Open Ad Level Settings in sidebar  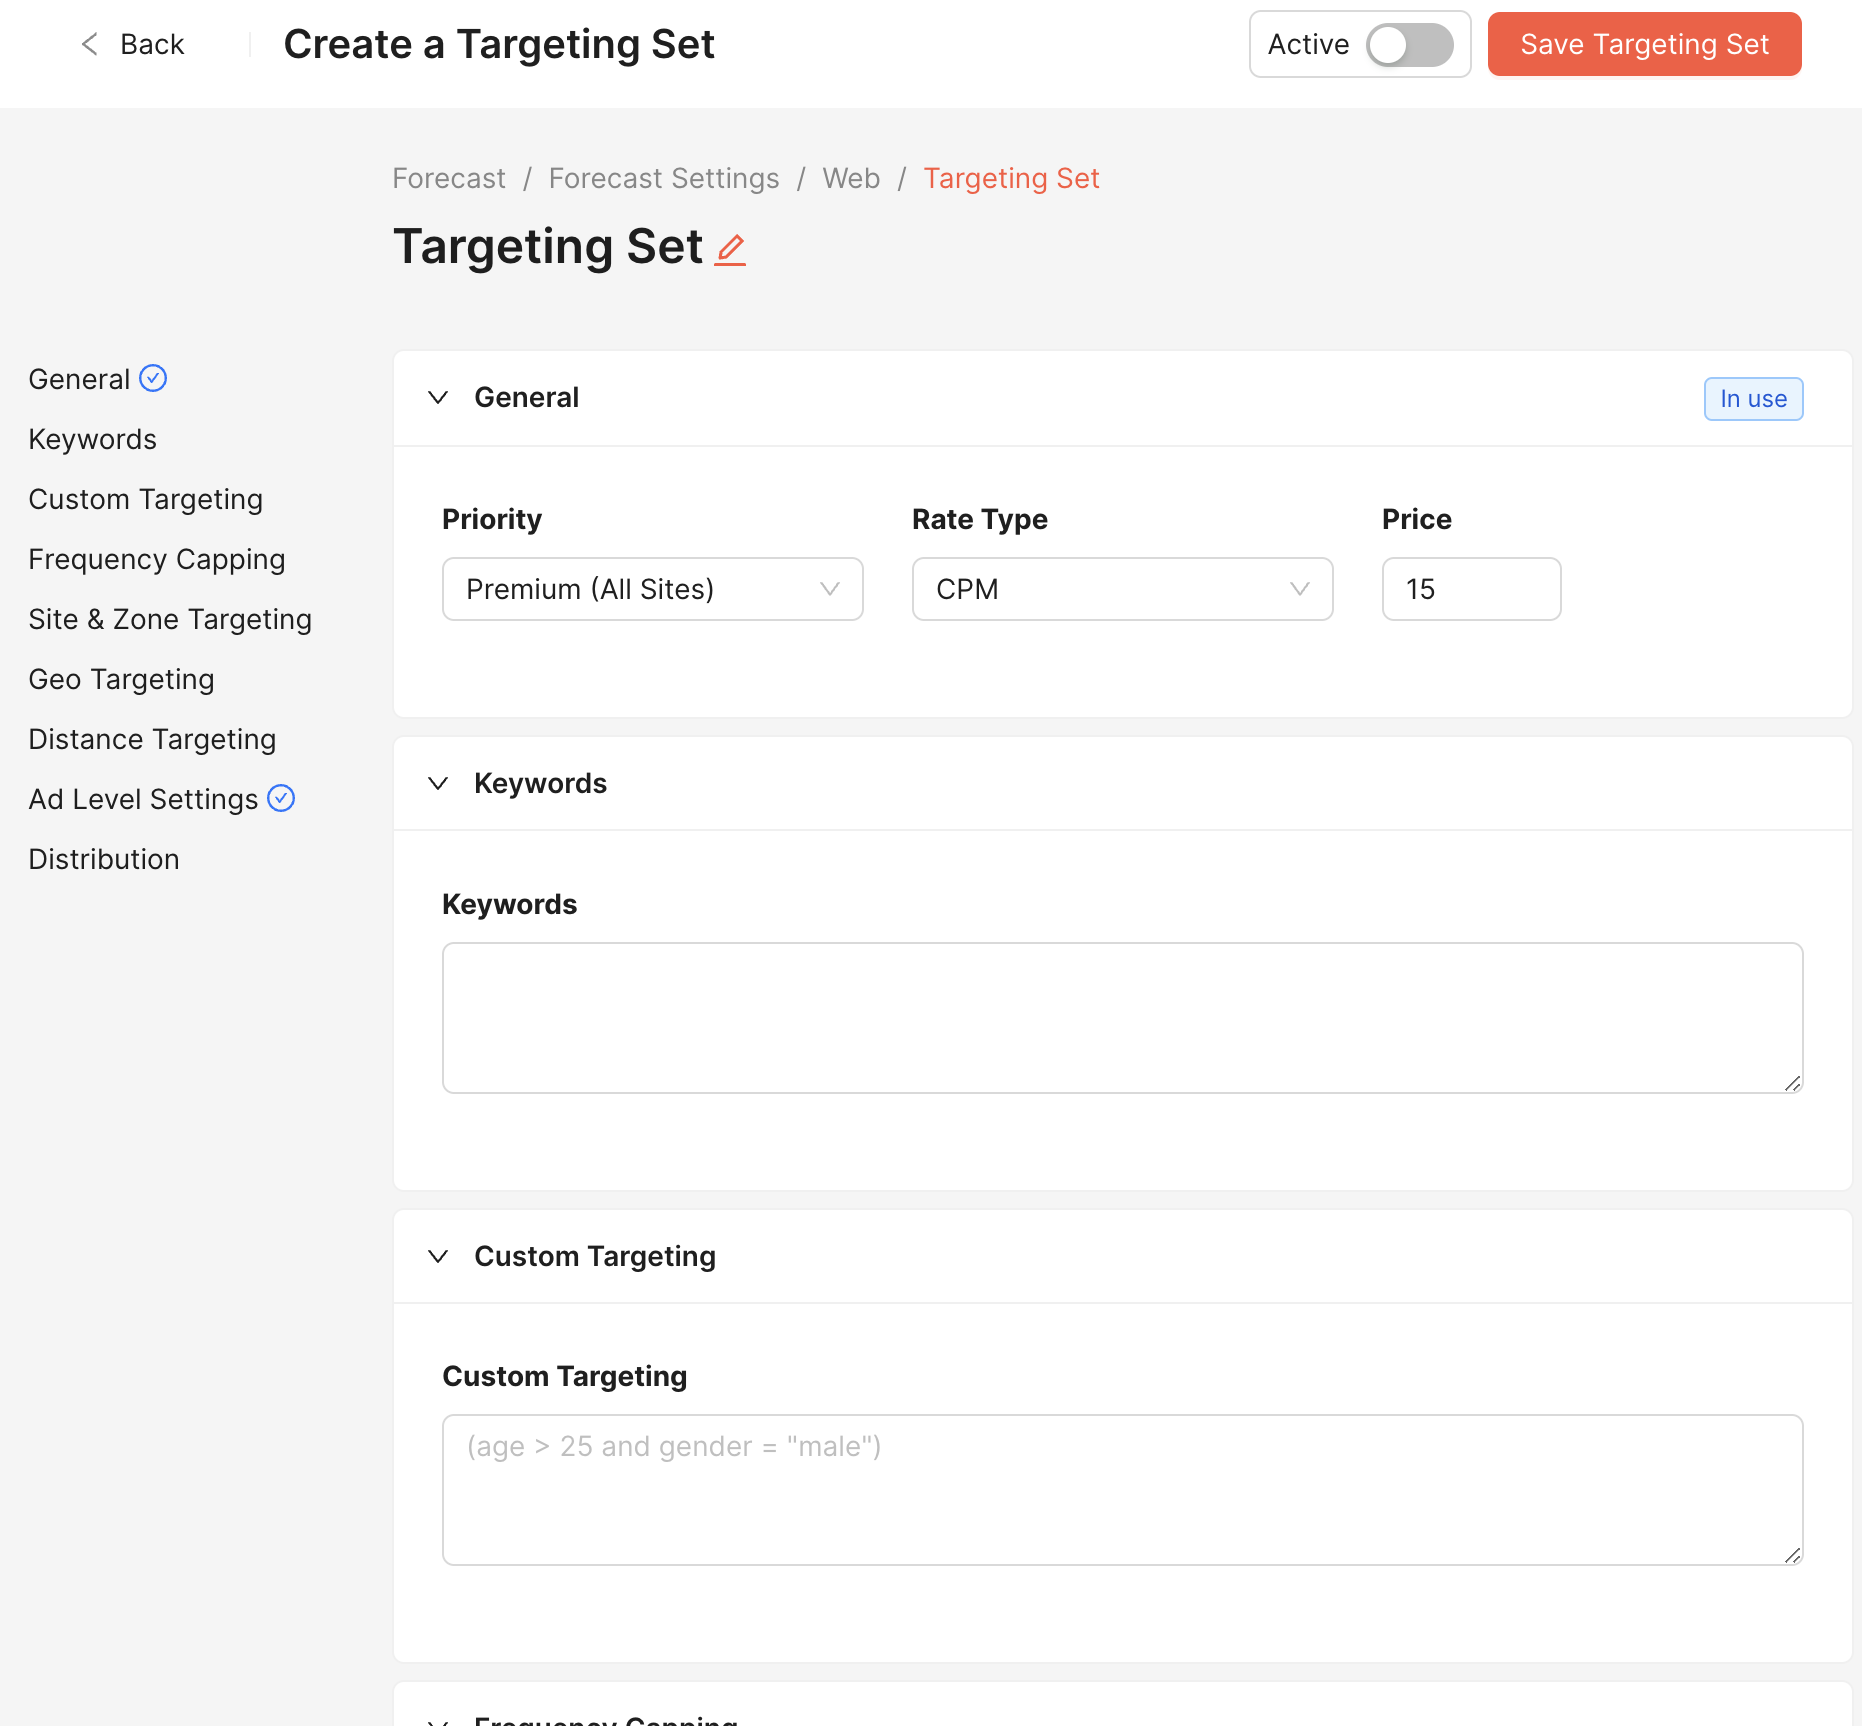tap(144, 799)
